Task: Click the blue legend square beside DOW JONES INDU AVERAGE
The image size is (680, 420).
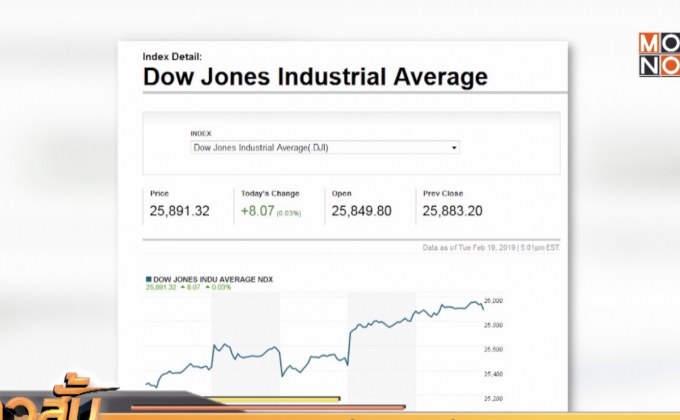Action: coord(149,279)
